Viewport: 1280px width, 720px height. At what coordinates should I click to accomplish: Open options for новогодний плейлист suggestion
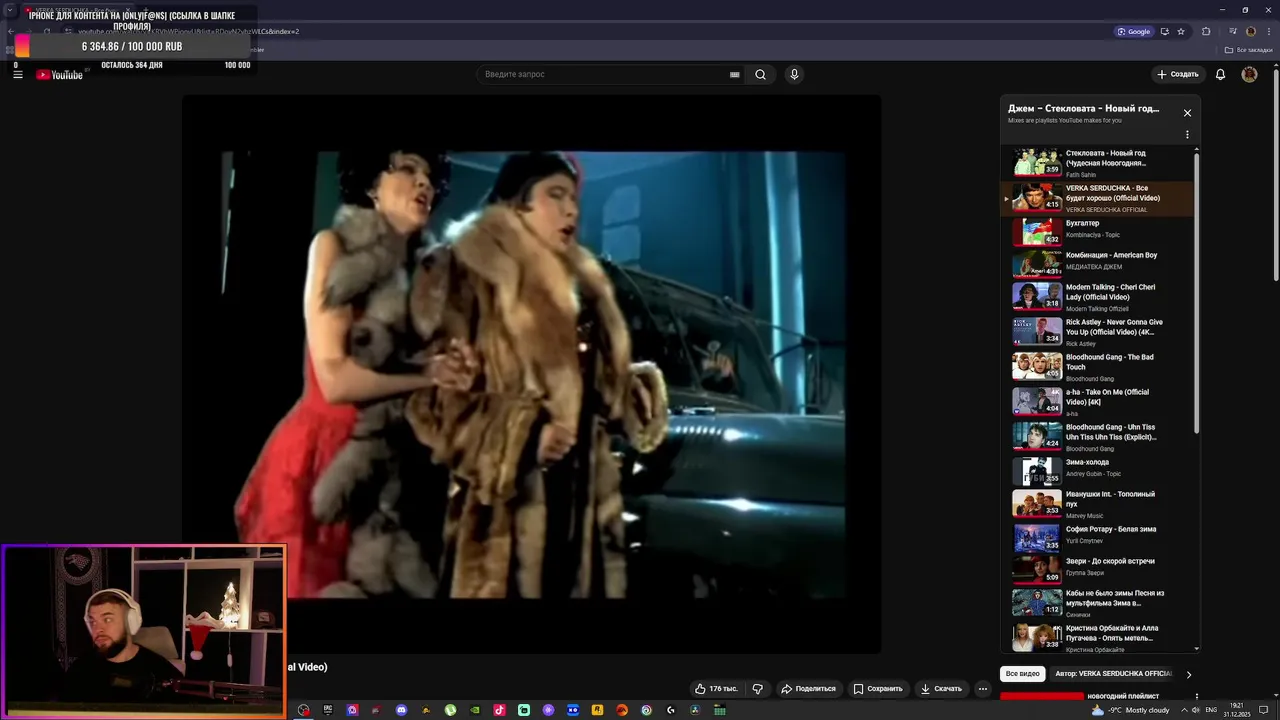(1196, 696)
